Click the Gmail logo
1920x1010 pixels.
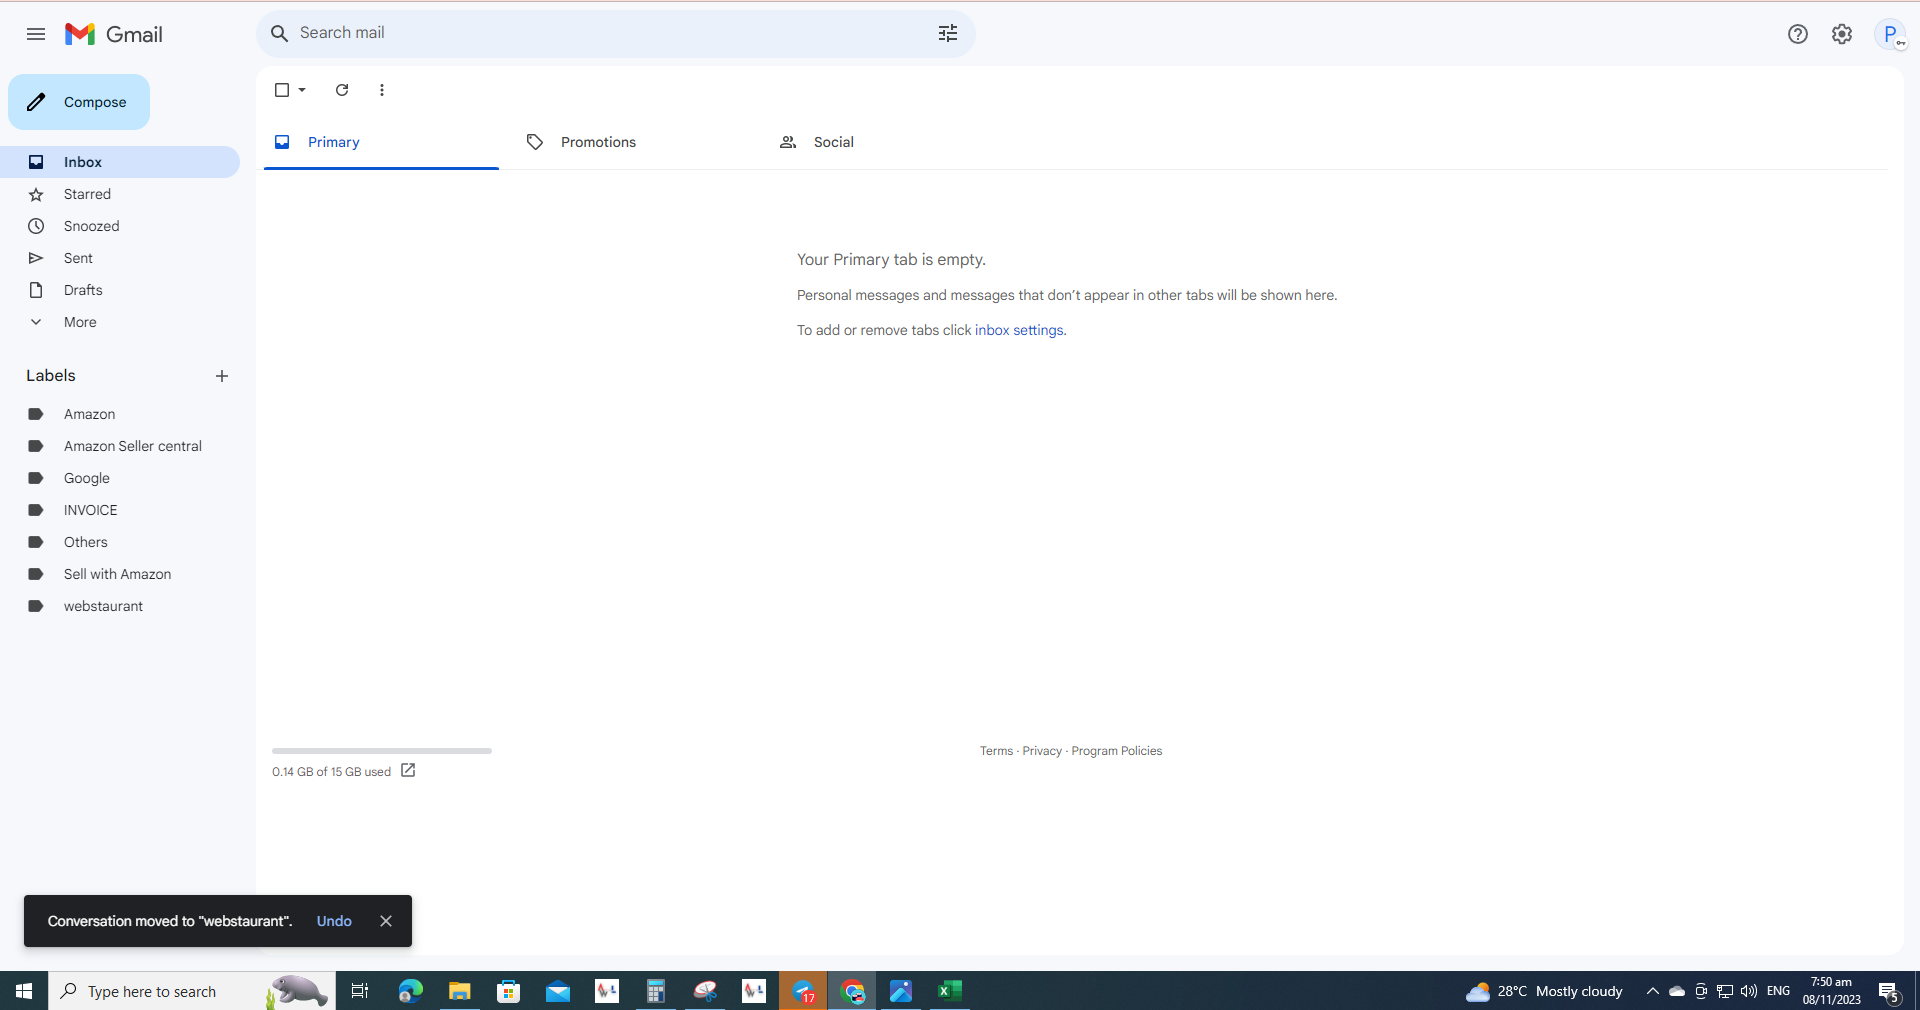114,34
